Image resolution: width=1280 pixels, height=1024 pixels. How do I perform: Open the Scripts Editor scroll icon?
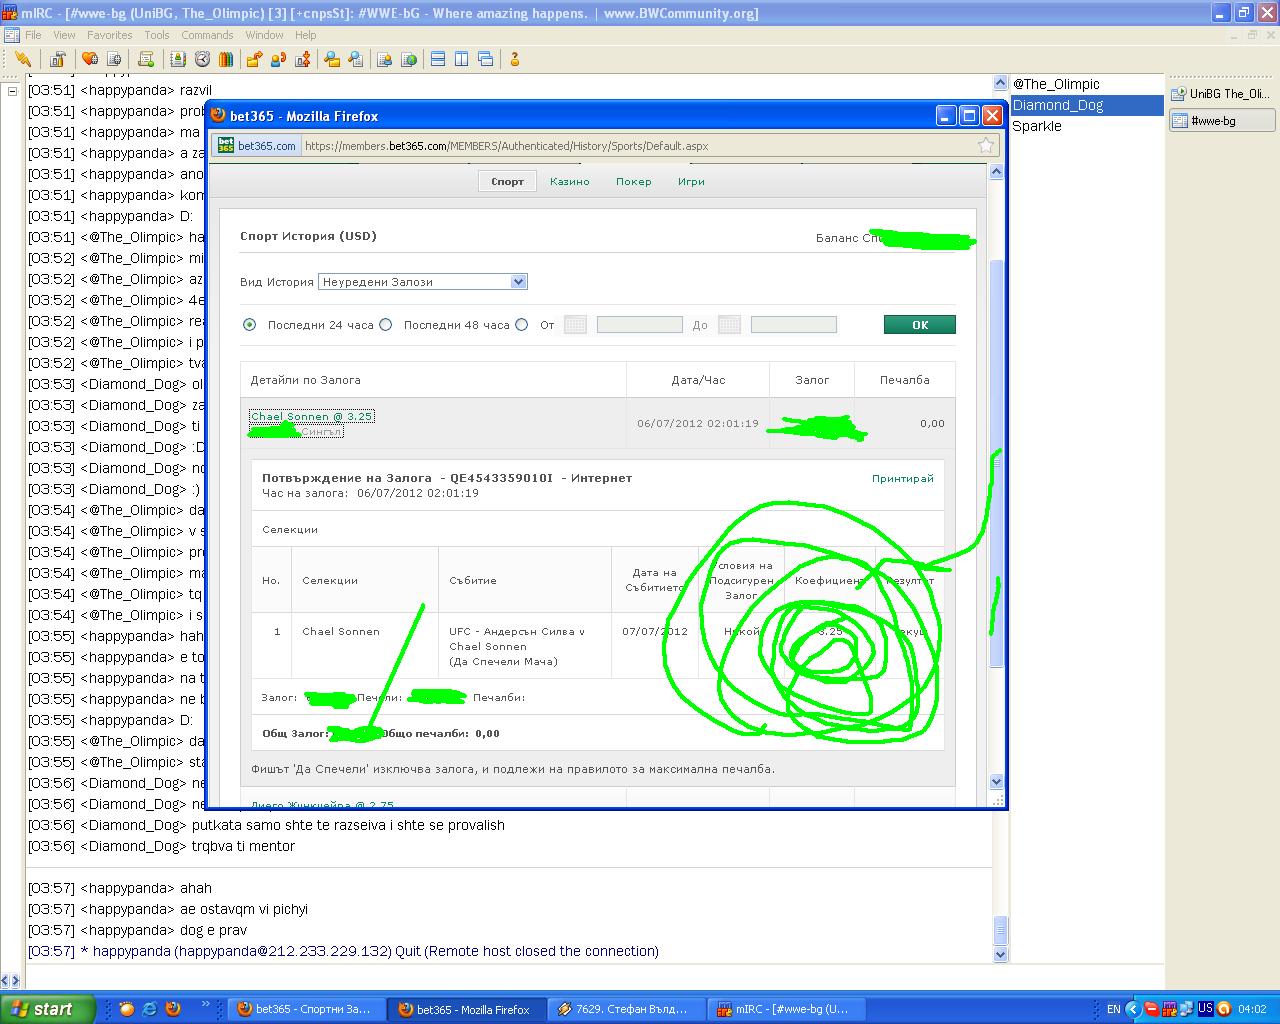click(x=146, y=59)
